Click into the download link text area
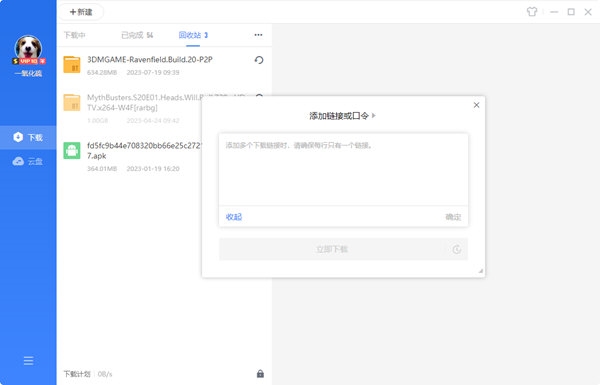The image size is (600, 385). (x=343, y=169)
